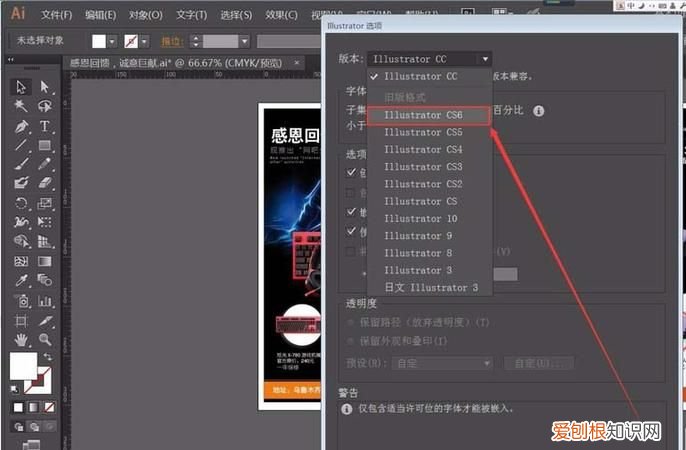Open the 预设 自定 dropdown
Screen dimensions: 686x450
(442, 363)
